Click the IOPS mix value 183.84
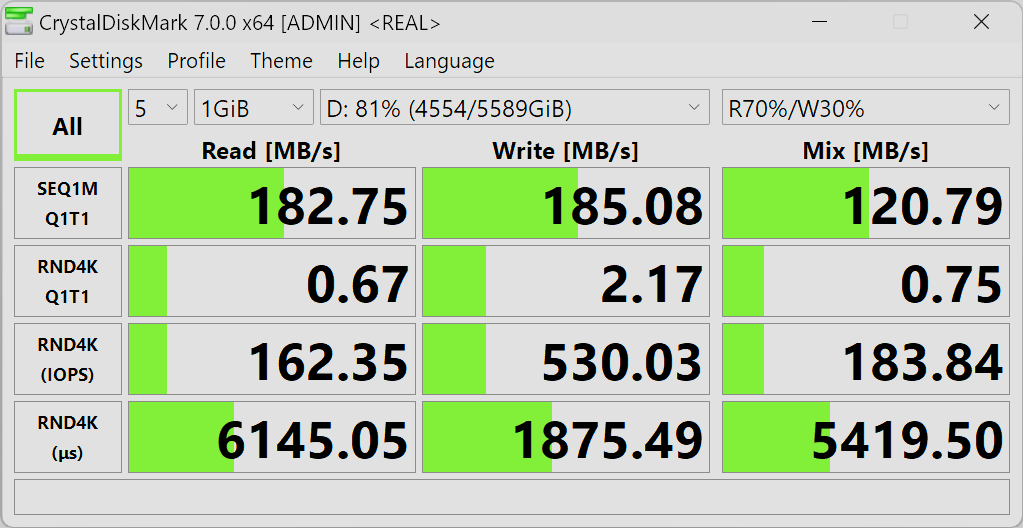The width and height of the screenshot is (1023, 528). 866,359
